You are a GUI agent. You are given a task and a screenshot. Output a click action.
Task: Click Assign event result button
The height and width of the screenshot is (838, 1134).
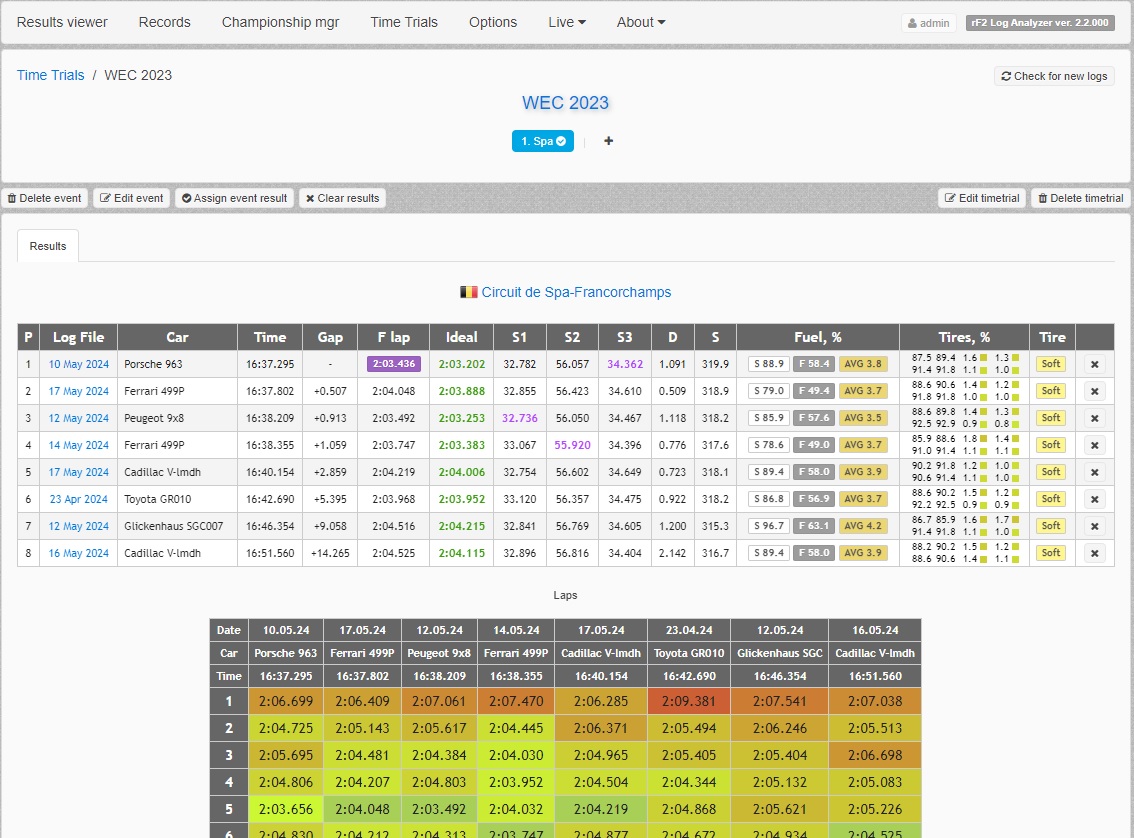(234, 198)
